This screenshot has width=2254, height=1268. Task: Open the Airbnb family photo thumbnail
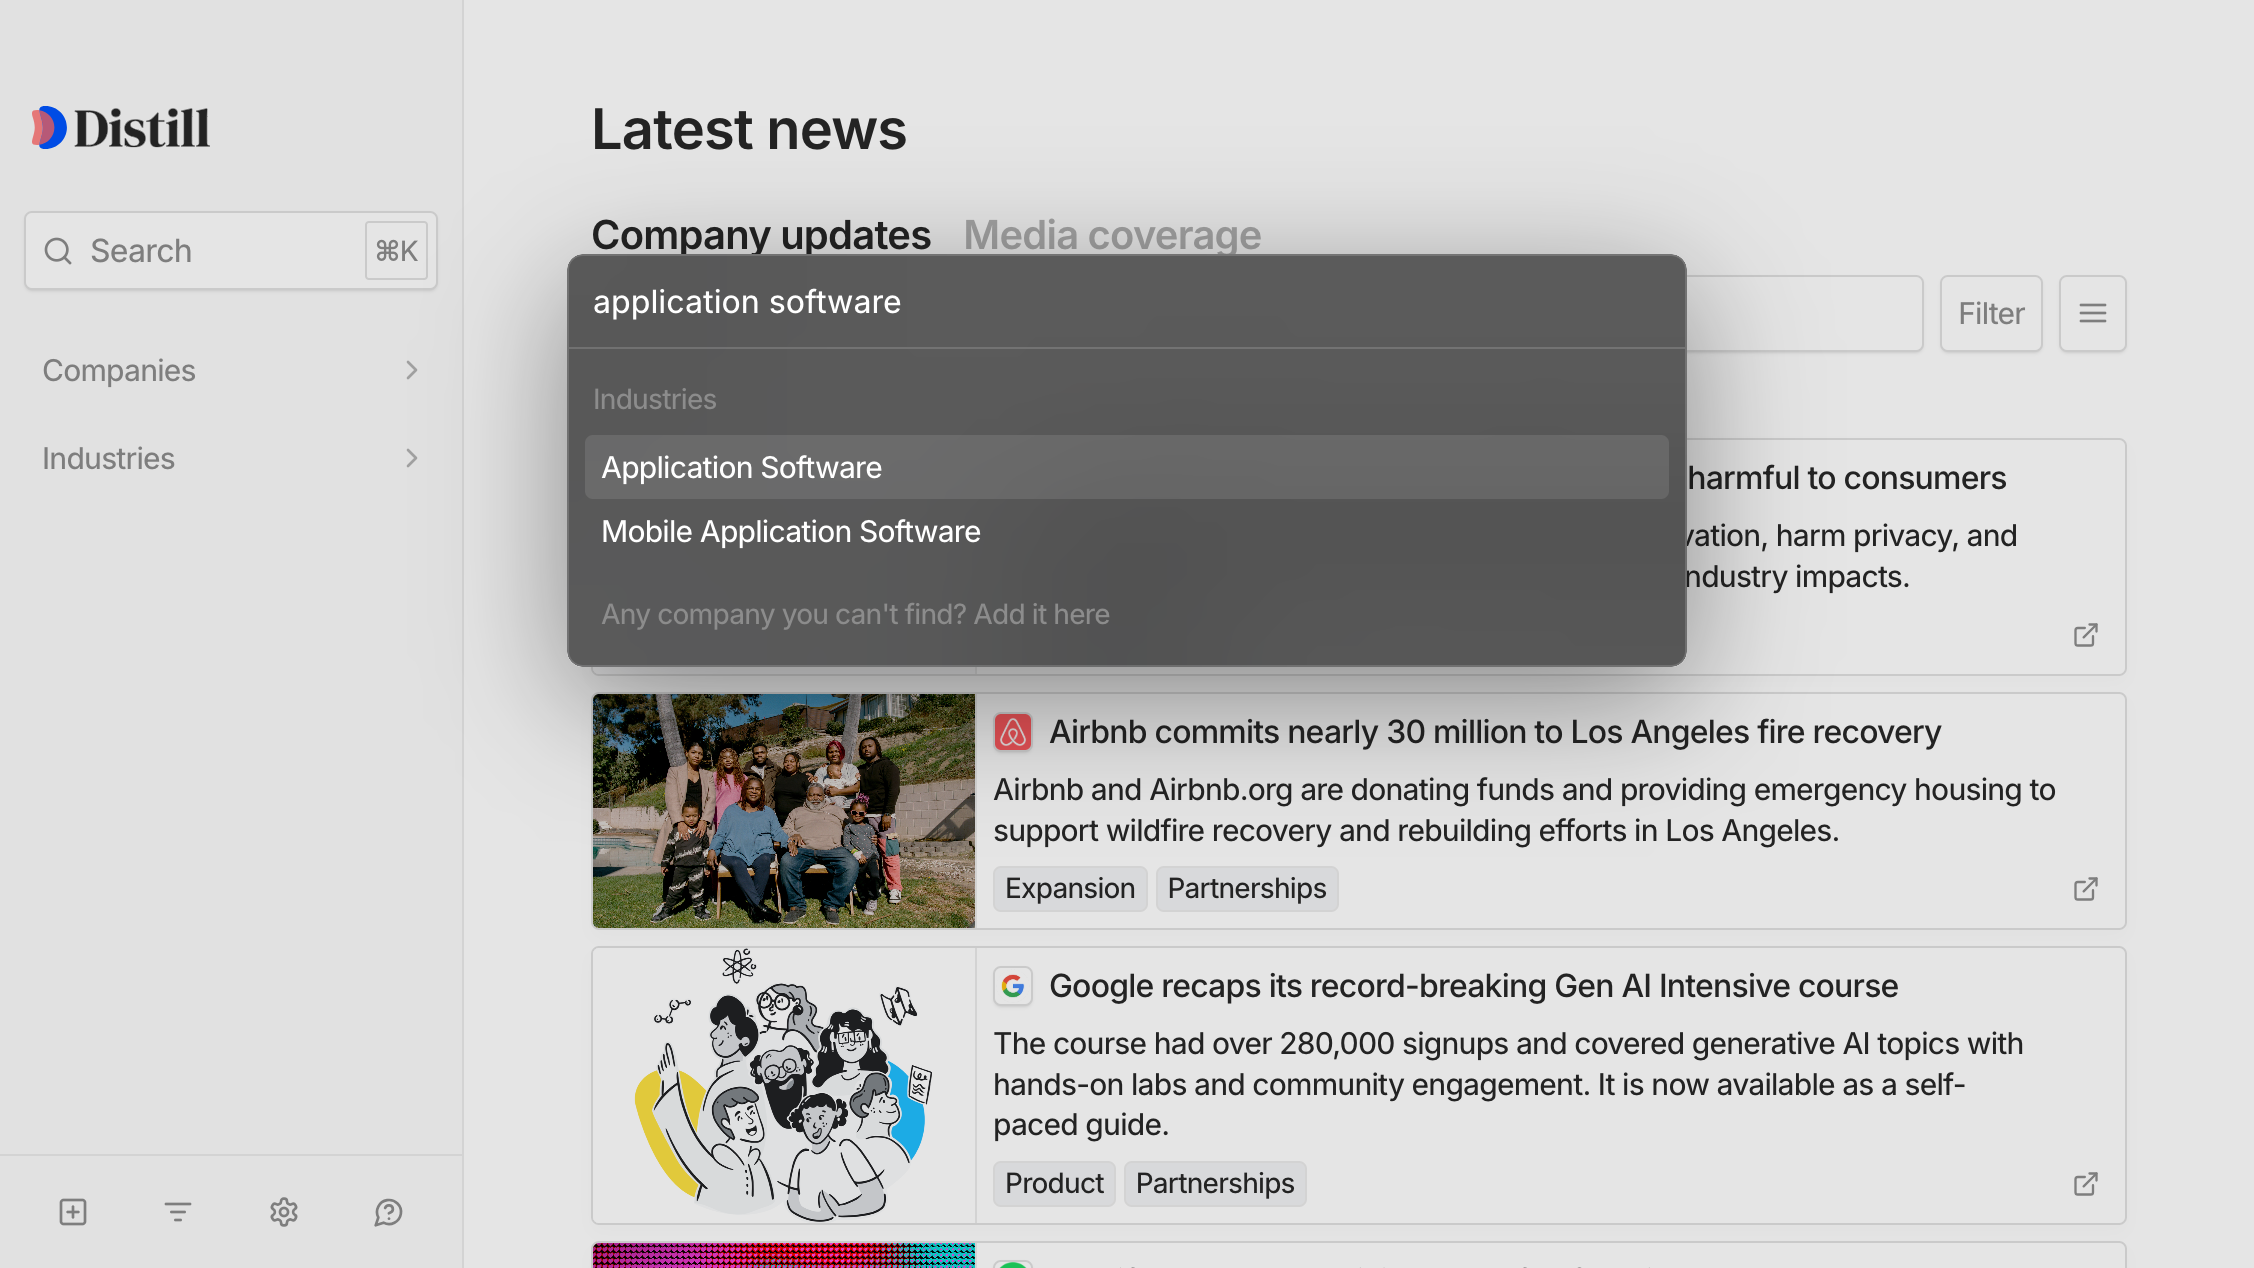click(783, 811)
